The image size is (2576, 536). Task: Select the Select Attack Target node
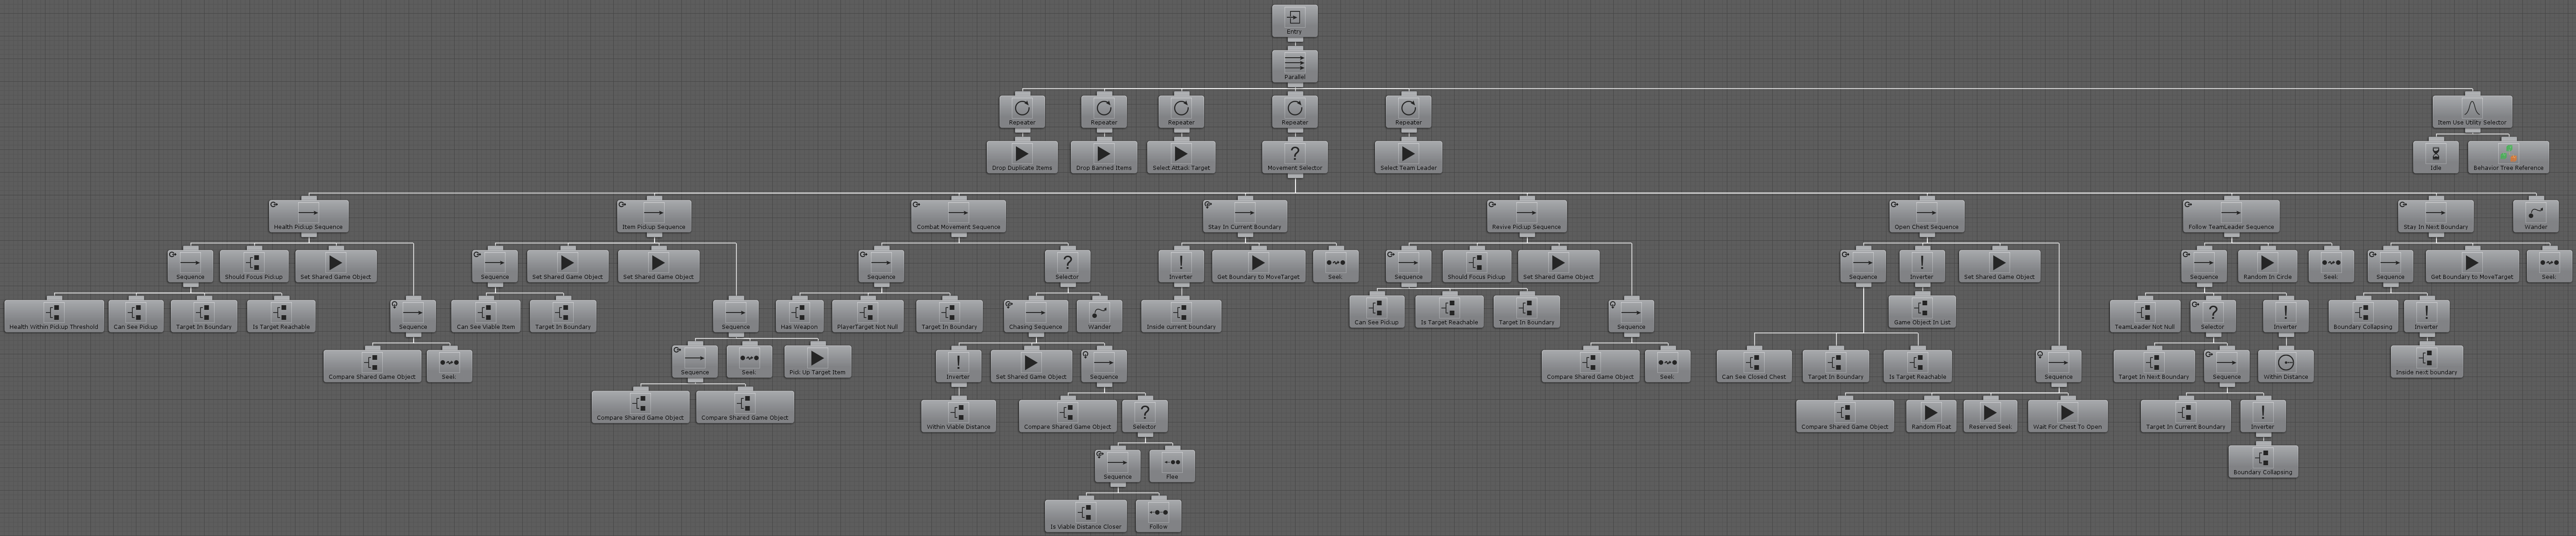(x=1181, y=157)
